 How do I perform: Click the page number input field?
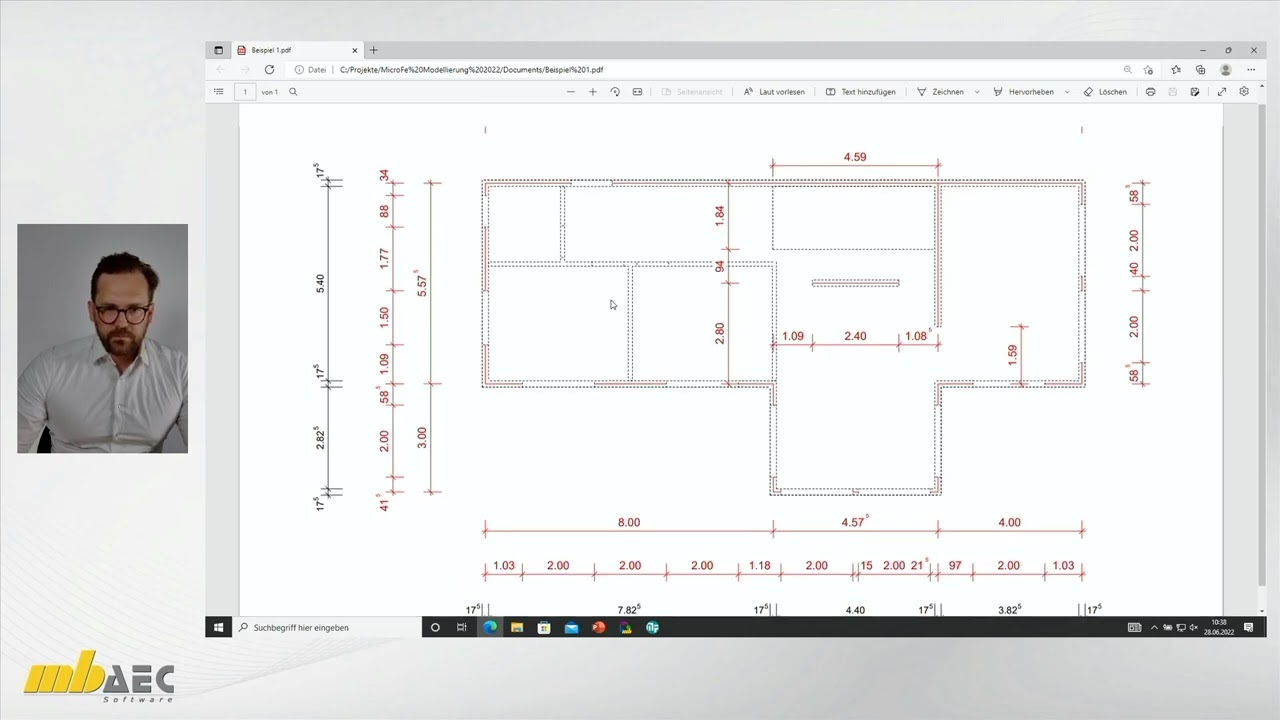[245, 91]
